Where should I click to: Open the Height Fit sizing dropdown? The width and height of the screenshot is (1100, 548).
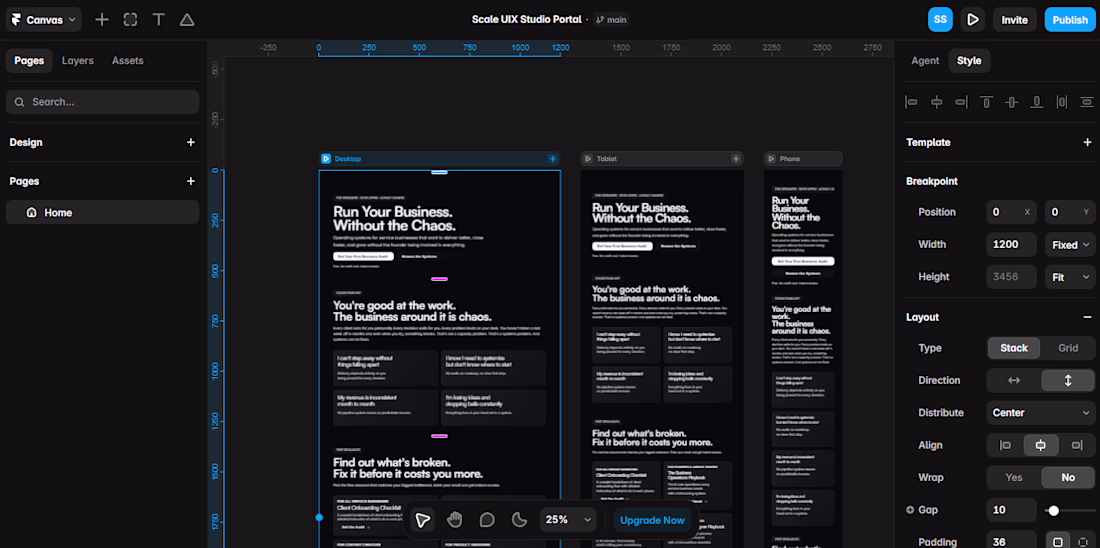(1070, 277)
